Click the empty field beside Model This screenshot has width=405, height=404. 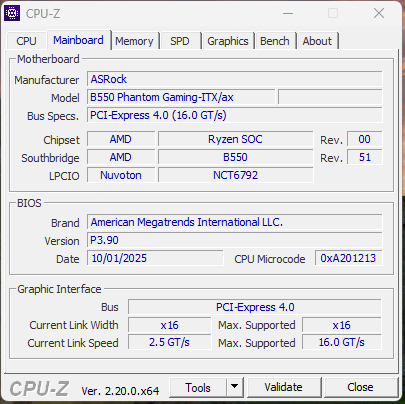(330, 97)
